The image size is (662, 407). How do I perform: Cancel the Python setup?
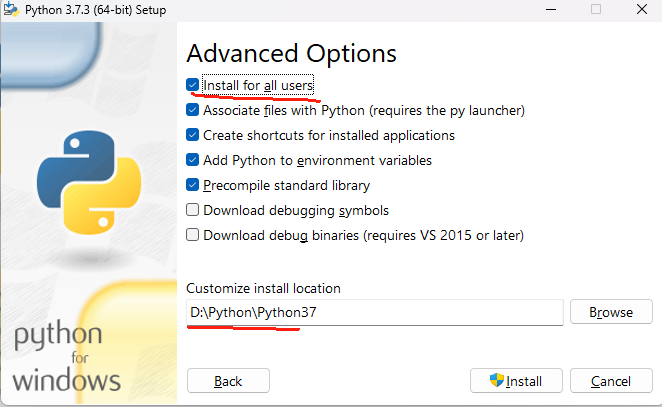click(x=611, y=381)
